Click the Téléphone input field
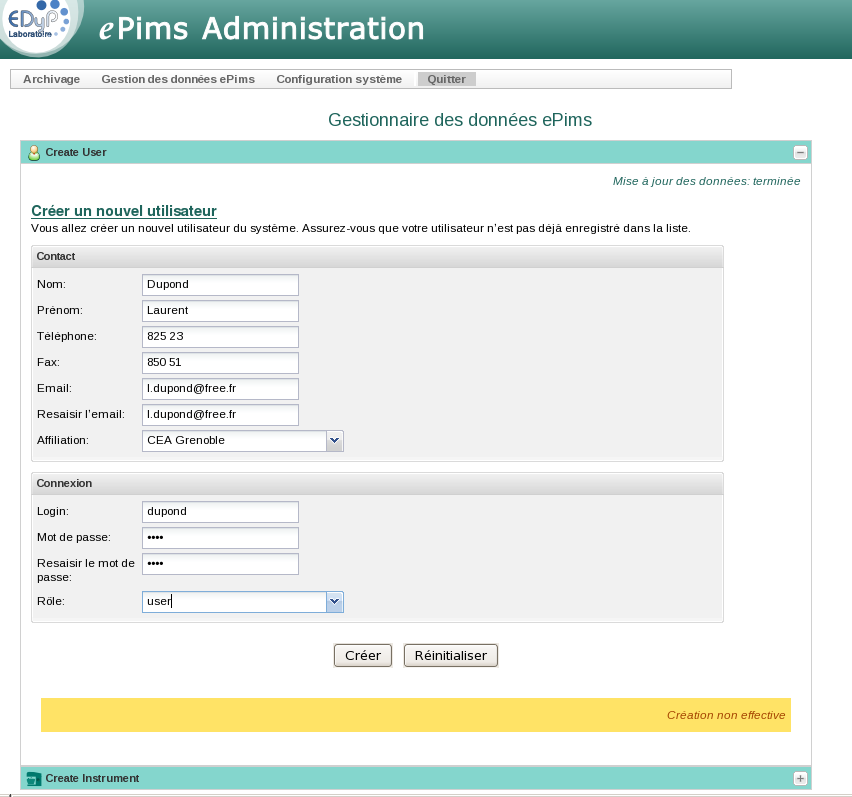The width and height of the screenshot is (852, 797). click(x=220, y=336)
